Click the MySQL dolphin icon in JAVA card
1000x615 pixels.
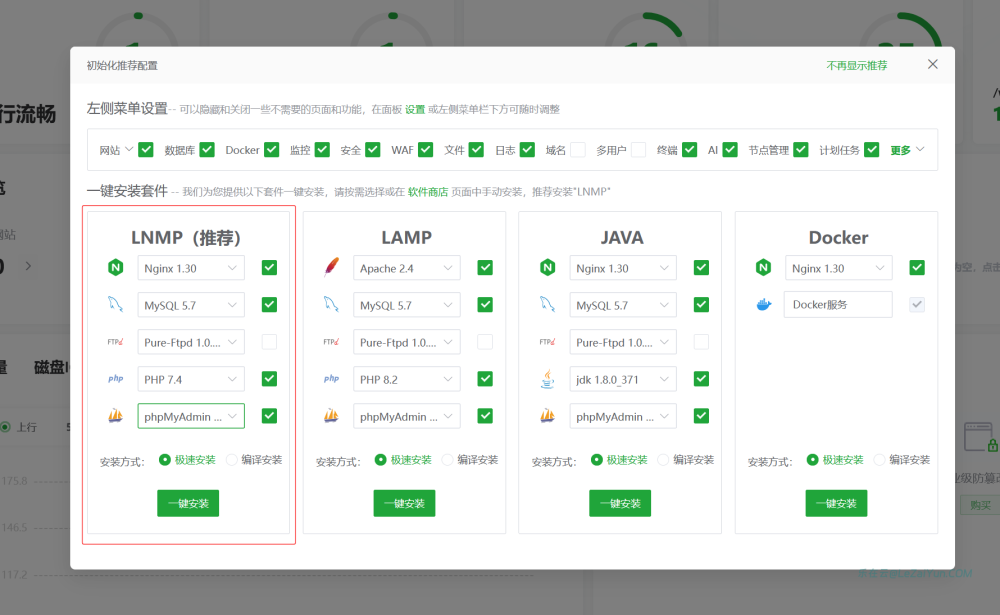[x=547, y=304]
